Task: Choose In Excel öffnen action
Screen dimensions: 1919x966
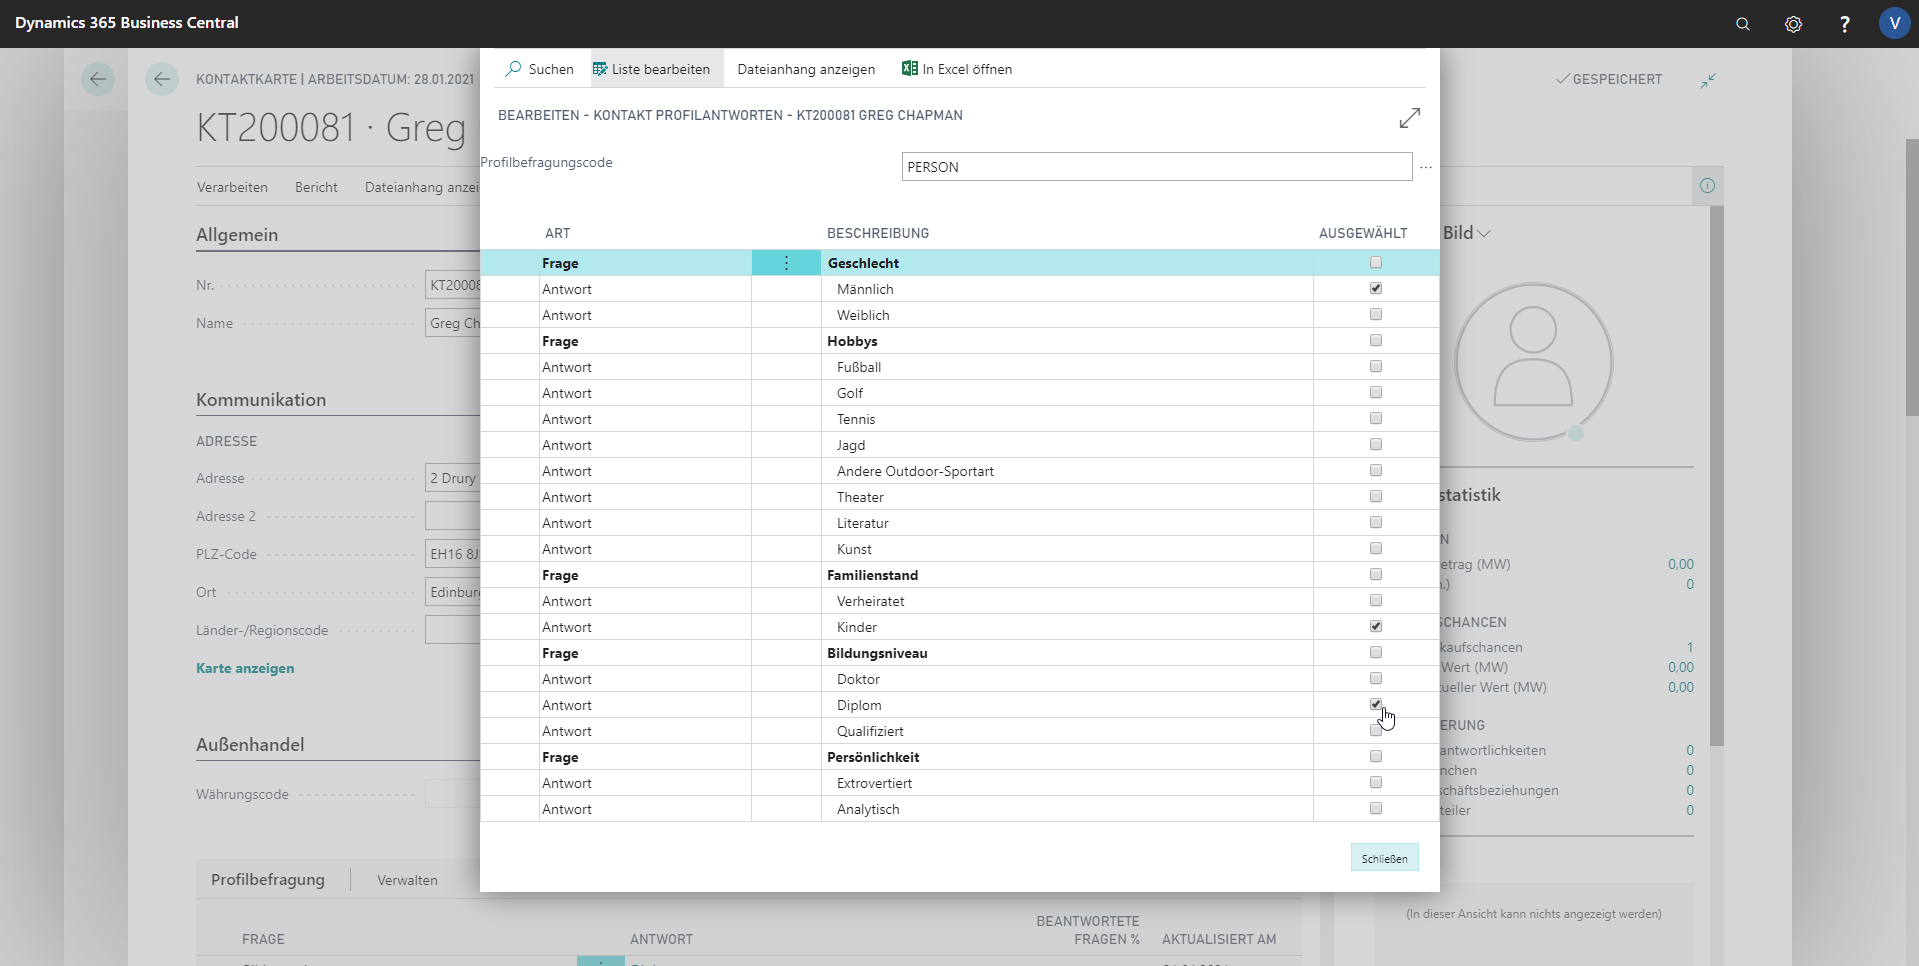Action: point(957,69)
